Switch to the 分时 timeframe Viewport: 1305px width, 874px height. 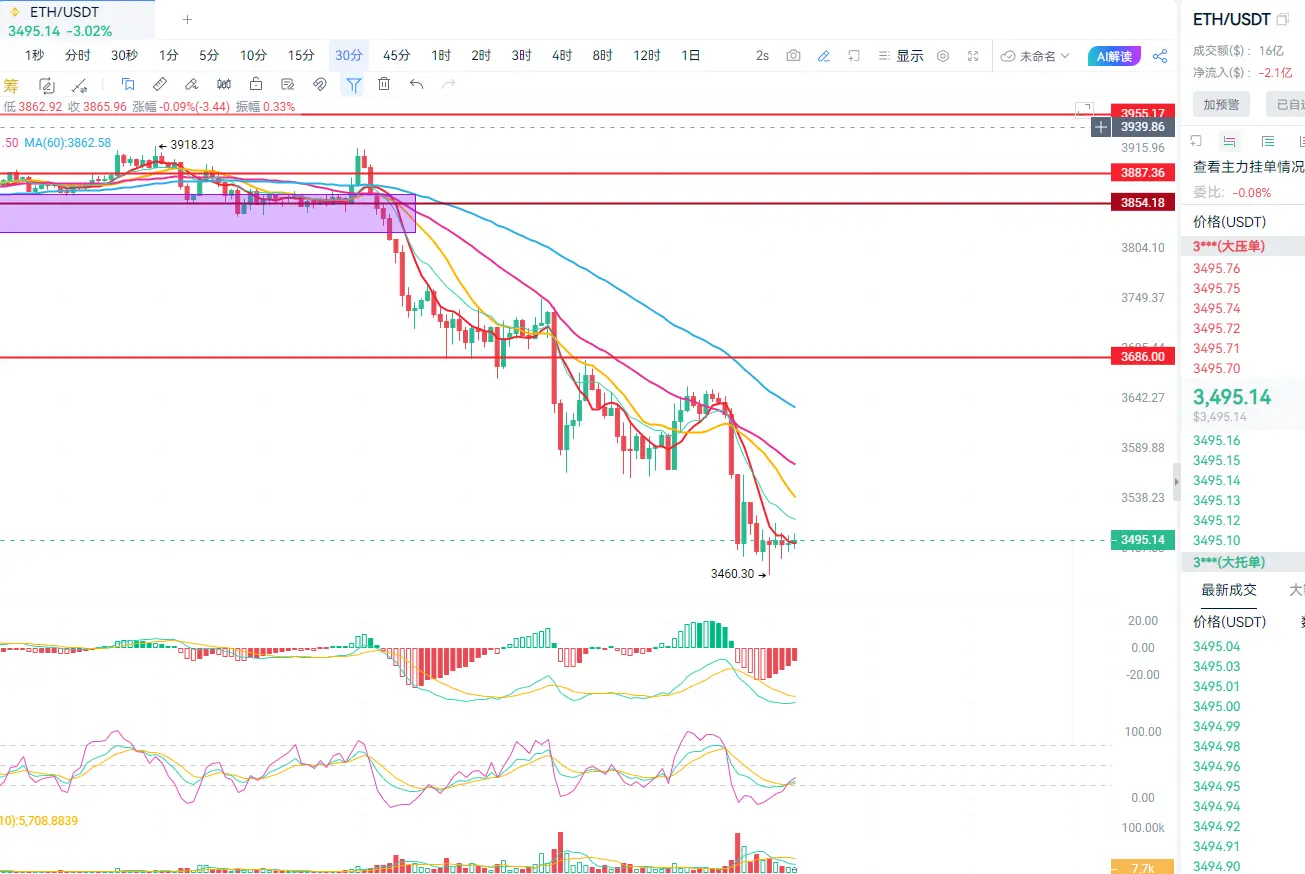(x=78, y=56)
